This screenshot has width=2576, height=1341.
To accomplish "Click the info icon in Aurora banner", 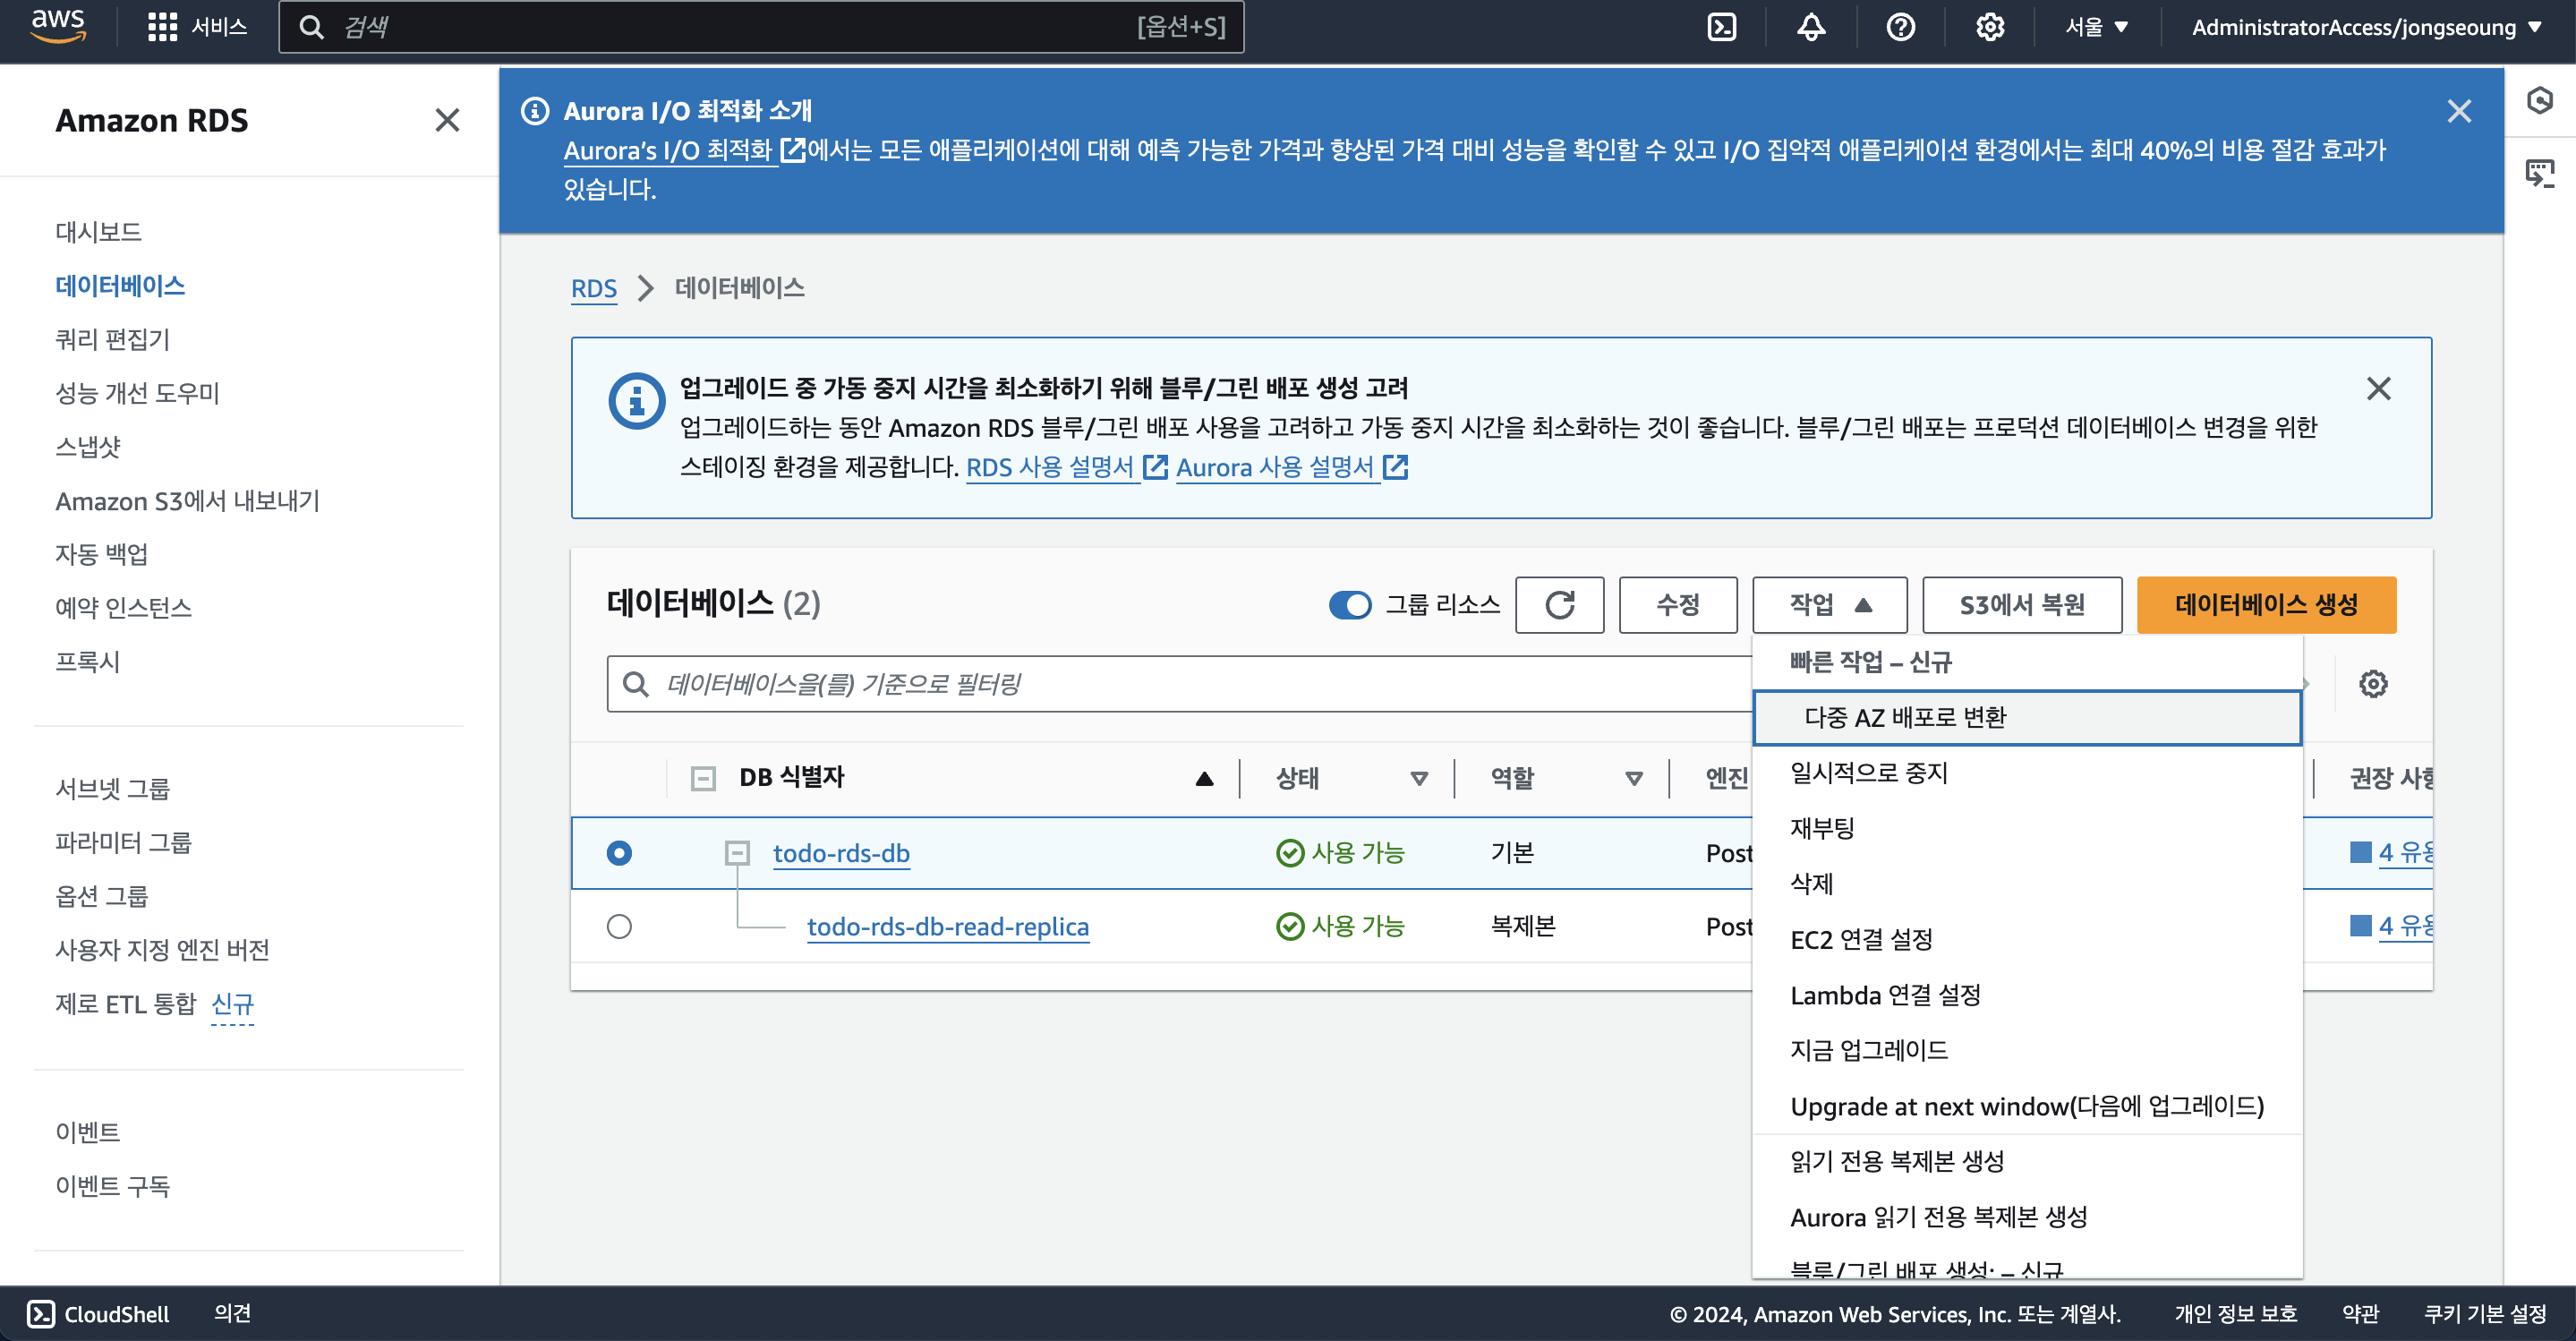I will coord(536,111).
